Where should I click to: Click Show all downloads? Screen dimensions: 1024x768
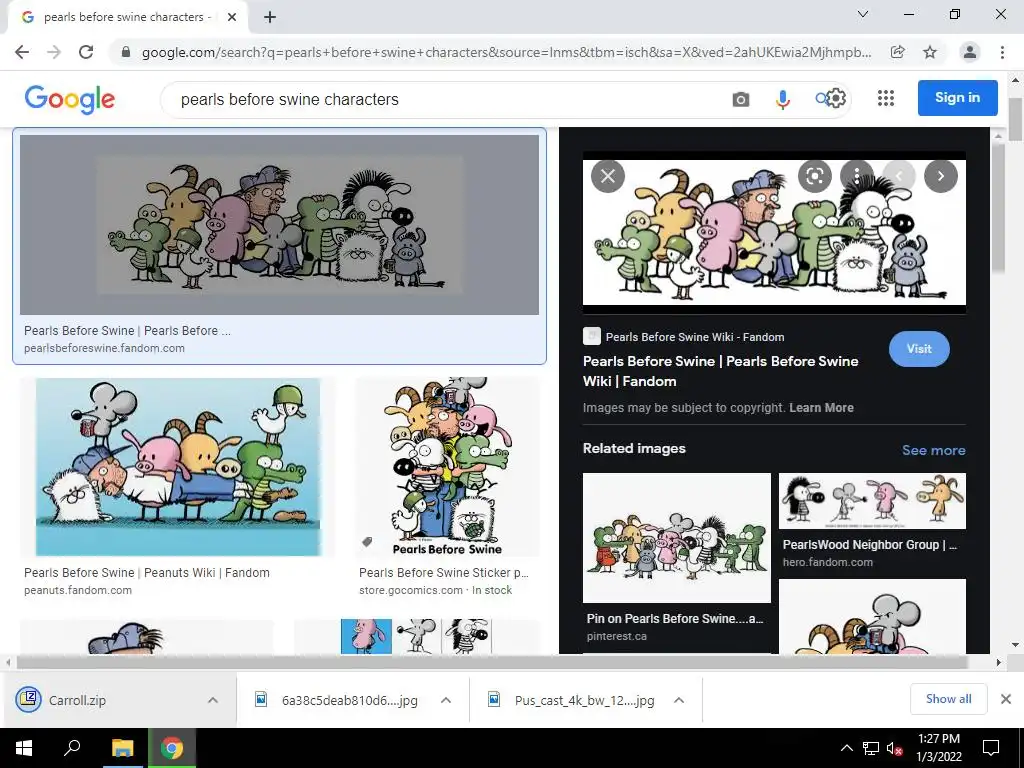[948, 699]
